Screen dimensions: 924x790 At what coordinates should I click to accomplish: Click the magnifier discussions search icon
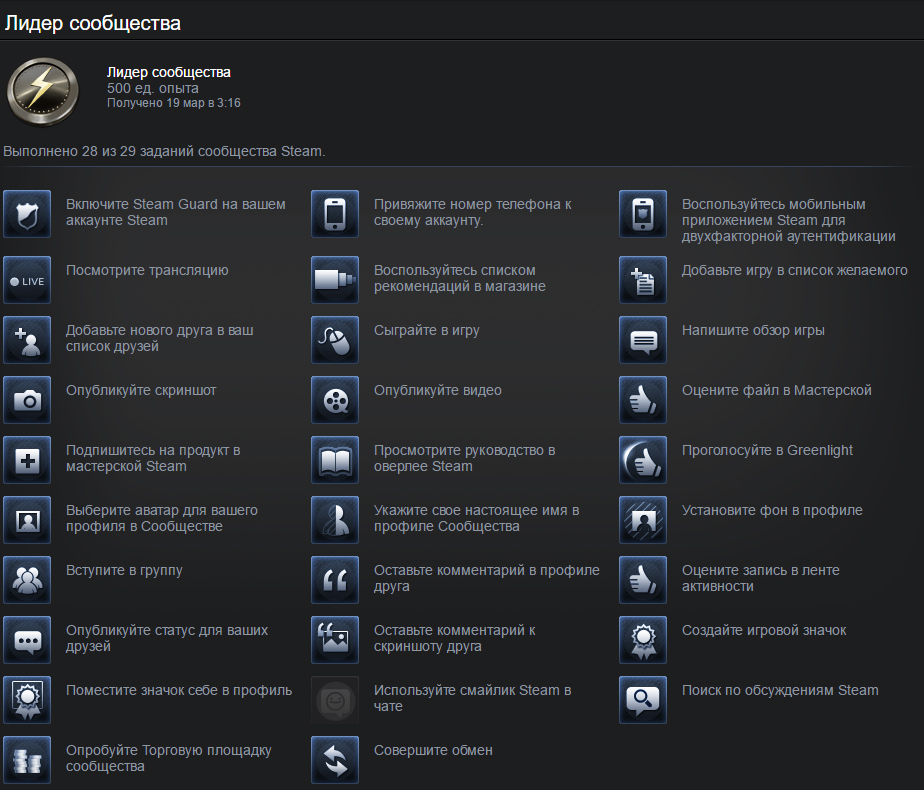(x=643, y=700)
